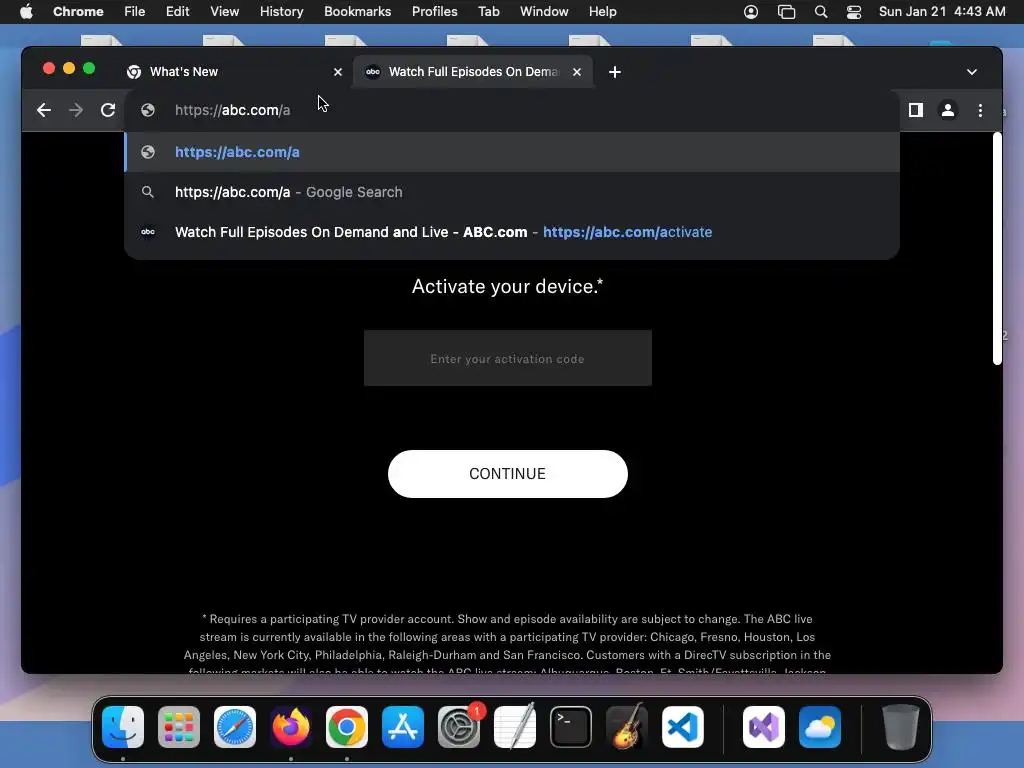1024x768 pixels.
Task: Go back with the Chrome back arrow
Action: 44,110
